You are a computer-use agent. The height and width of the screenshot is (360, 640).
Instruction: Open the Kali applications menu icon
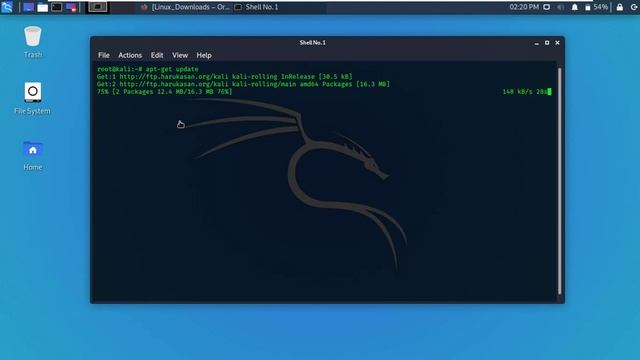(7, 7)
